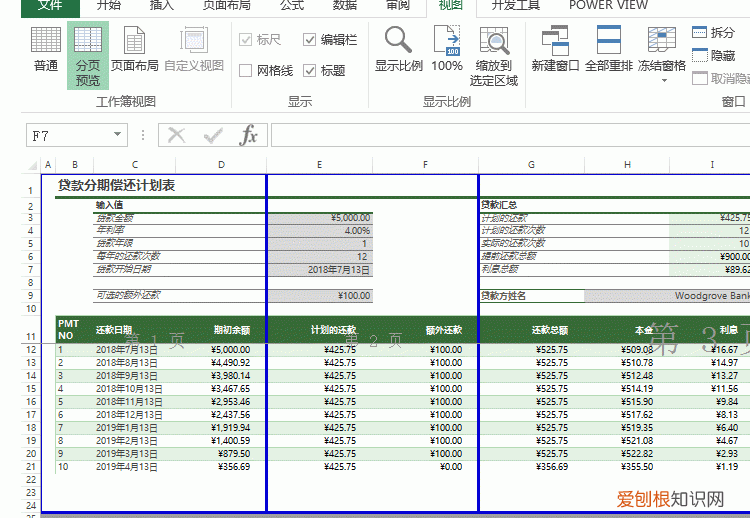
Task: Click header cell 计划的还款
Action: pos(333,330)
